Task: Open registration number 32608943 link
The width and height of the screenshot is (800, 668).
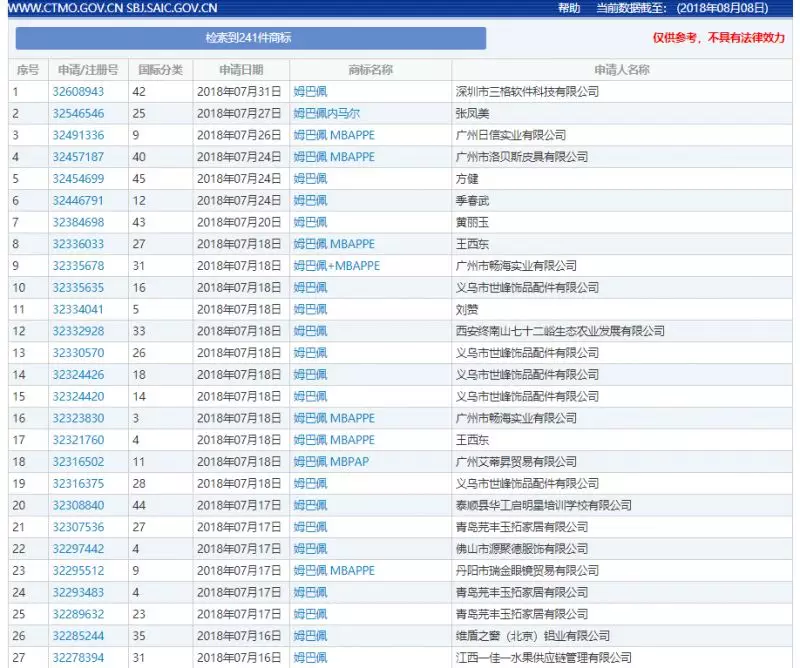Action: click(78, 91)
